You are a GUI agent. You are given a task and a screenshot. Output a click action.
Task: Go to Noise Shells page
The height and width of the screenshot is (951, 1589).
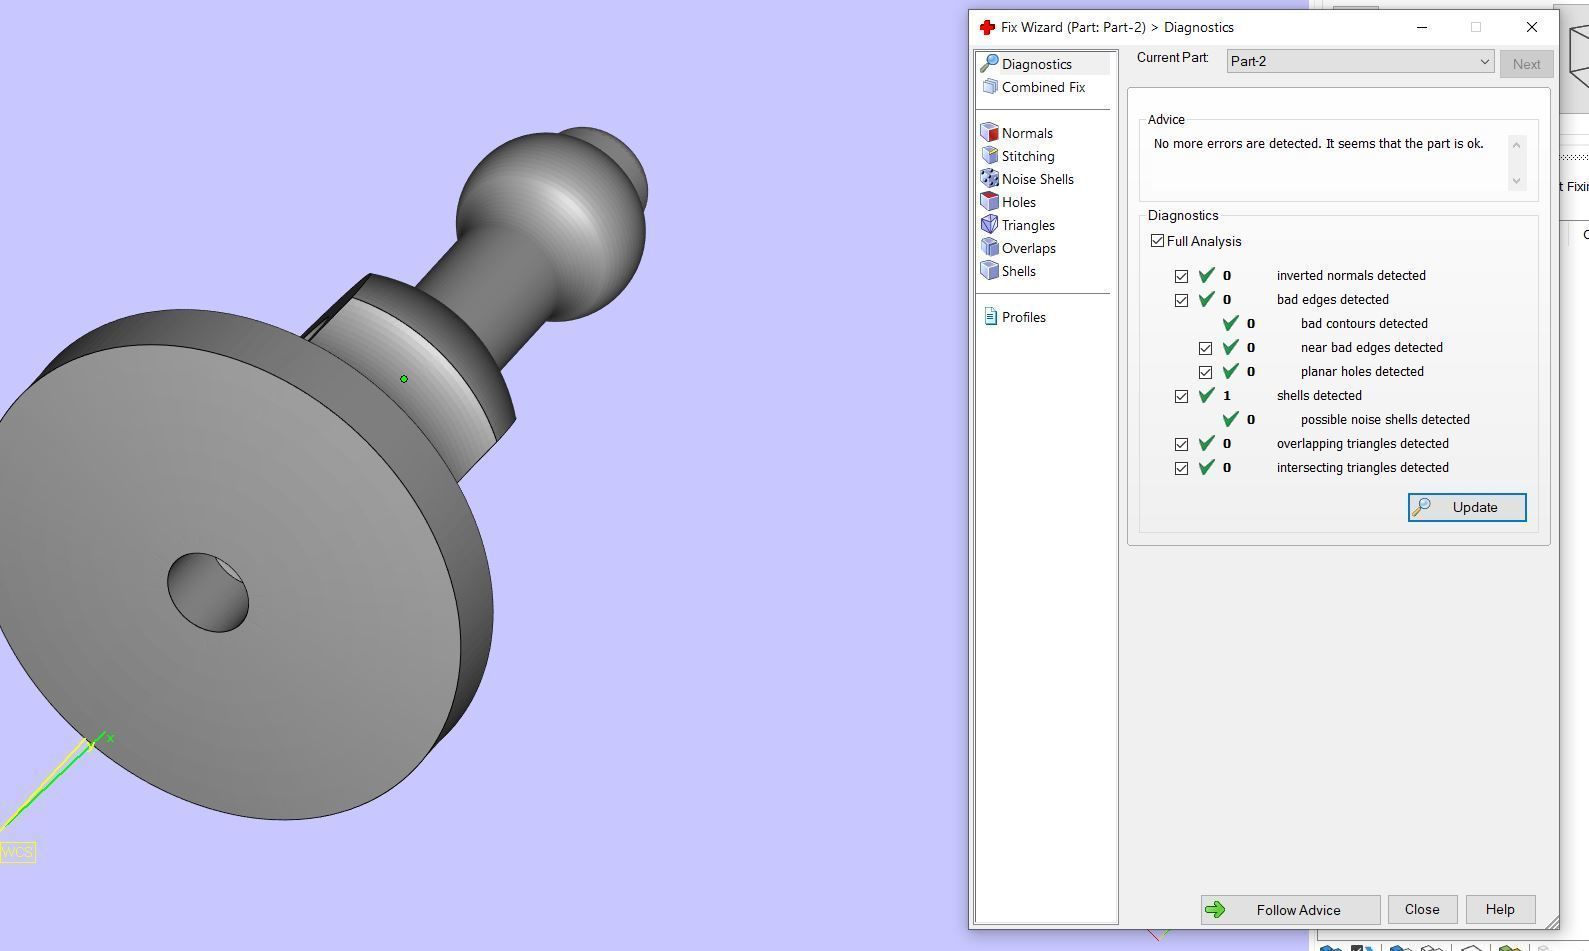point(1038,179)
